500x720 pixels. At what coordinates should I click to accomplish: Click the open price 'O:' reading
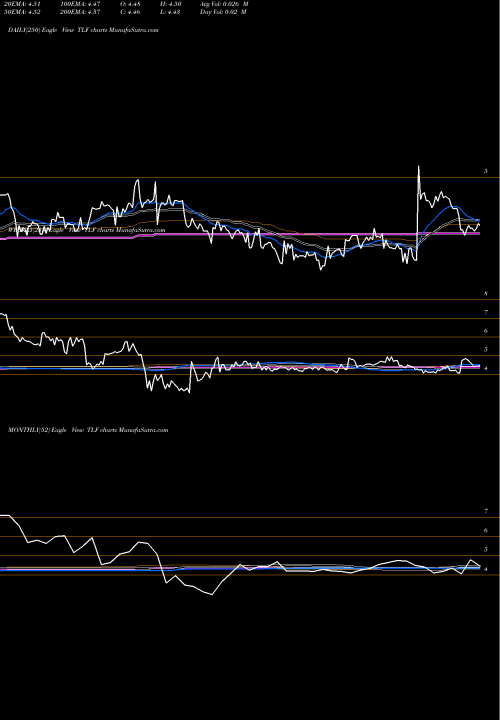(129, 4)
